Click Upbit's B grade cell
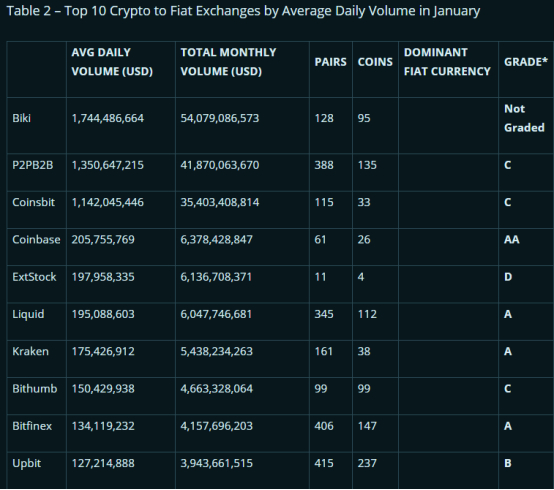Screen dimensions: 554x490 (508, 463)
